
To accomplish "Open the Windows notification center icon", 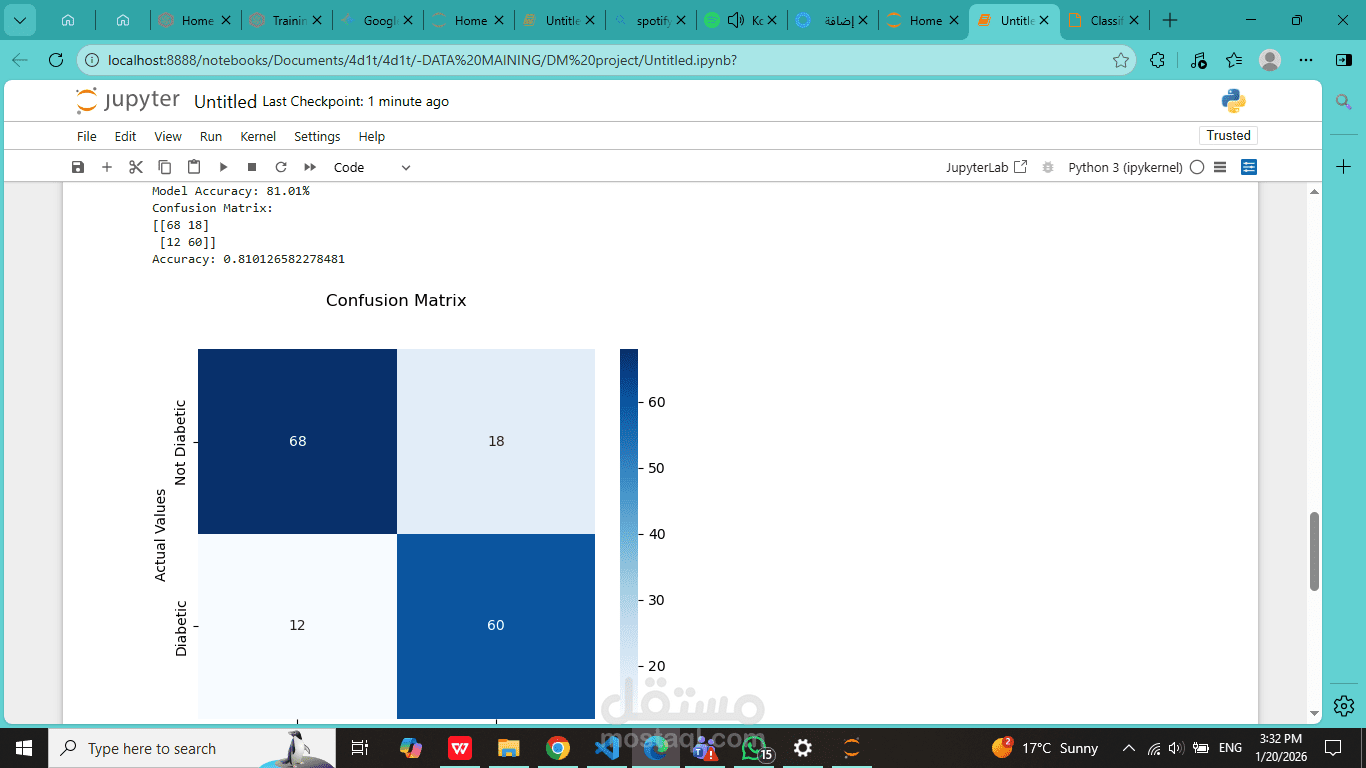I will (x=1333, y=748).
